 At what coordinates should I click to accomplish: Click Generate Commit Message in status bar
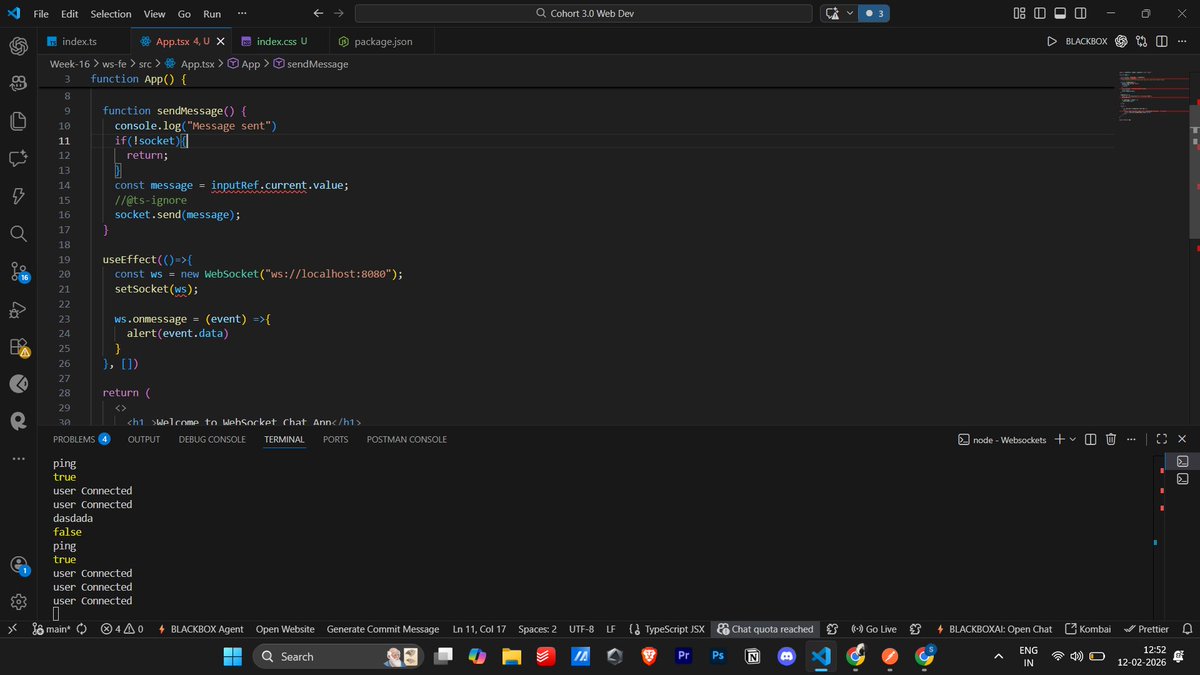click(x=383, y=629)
